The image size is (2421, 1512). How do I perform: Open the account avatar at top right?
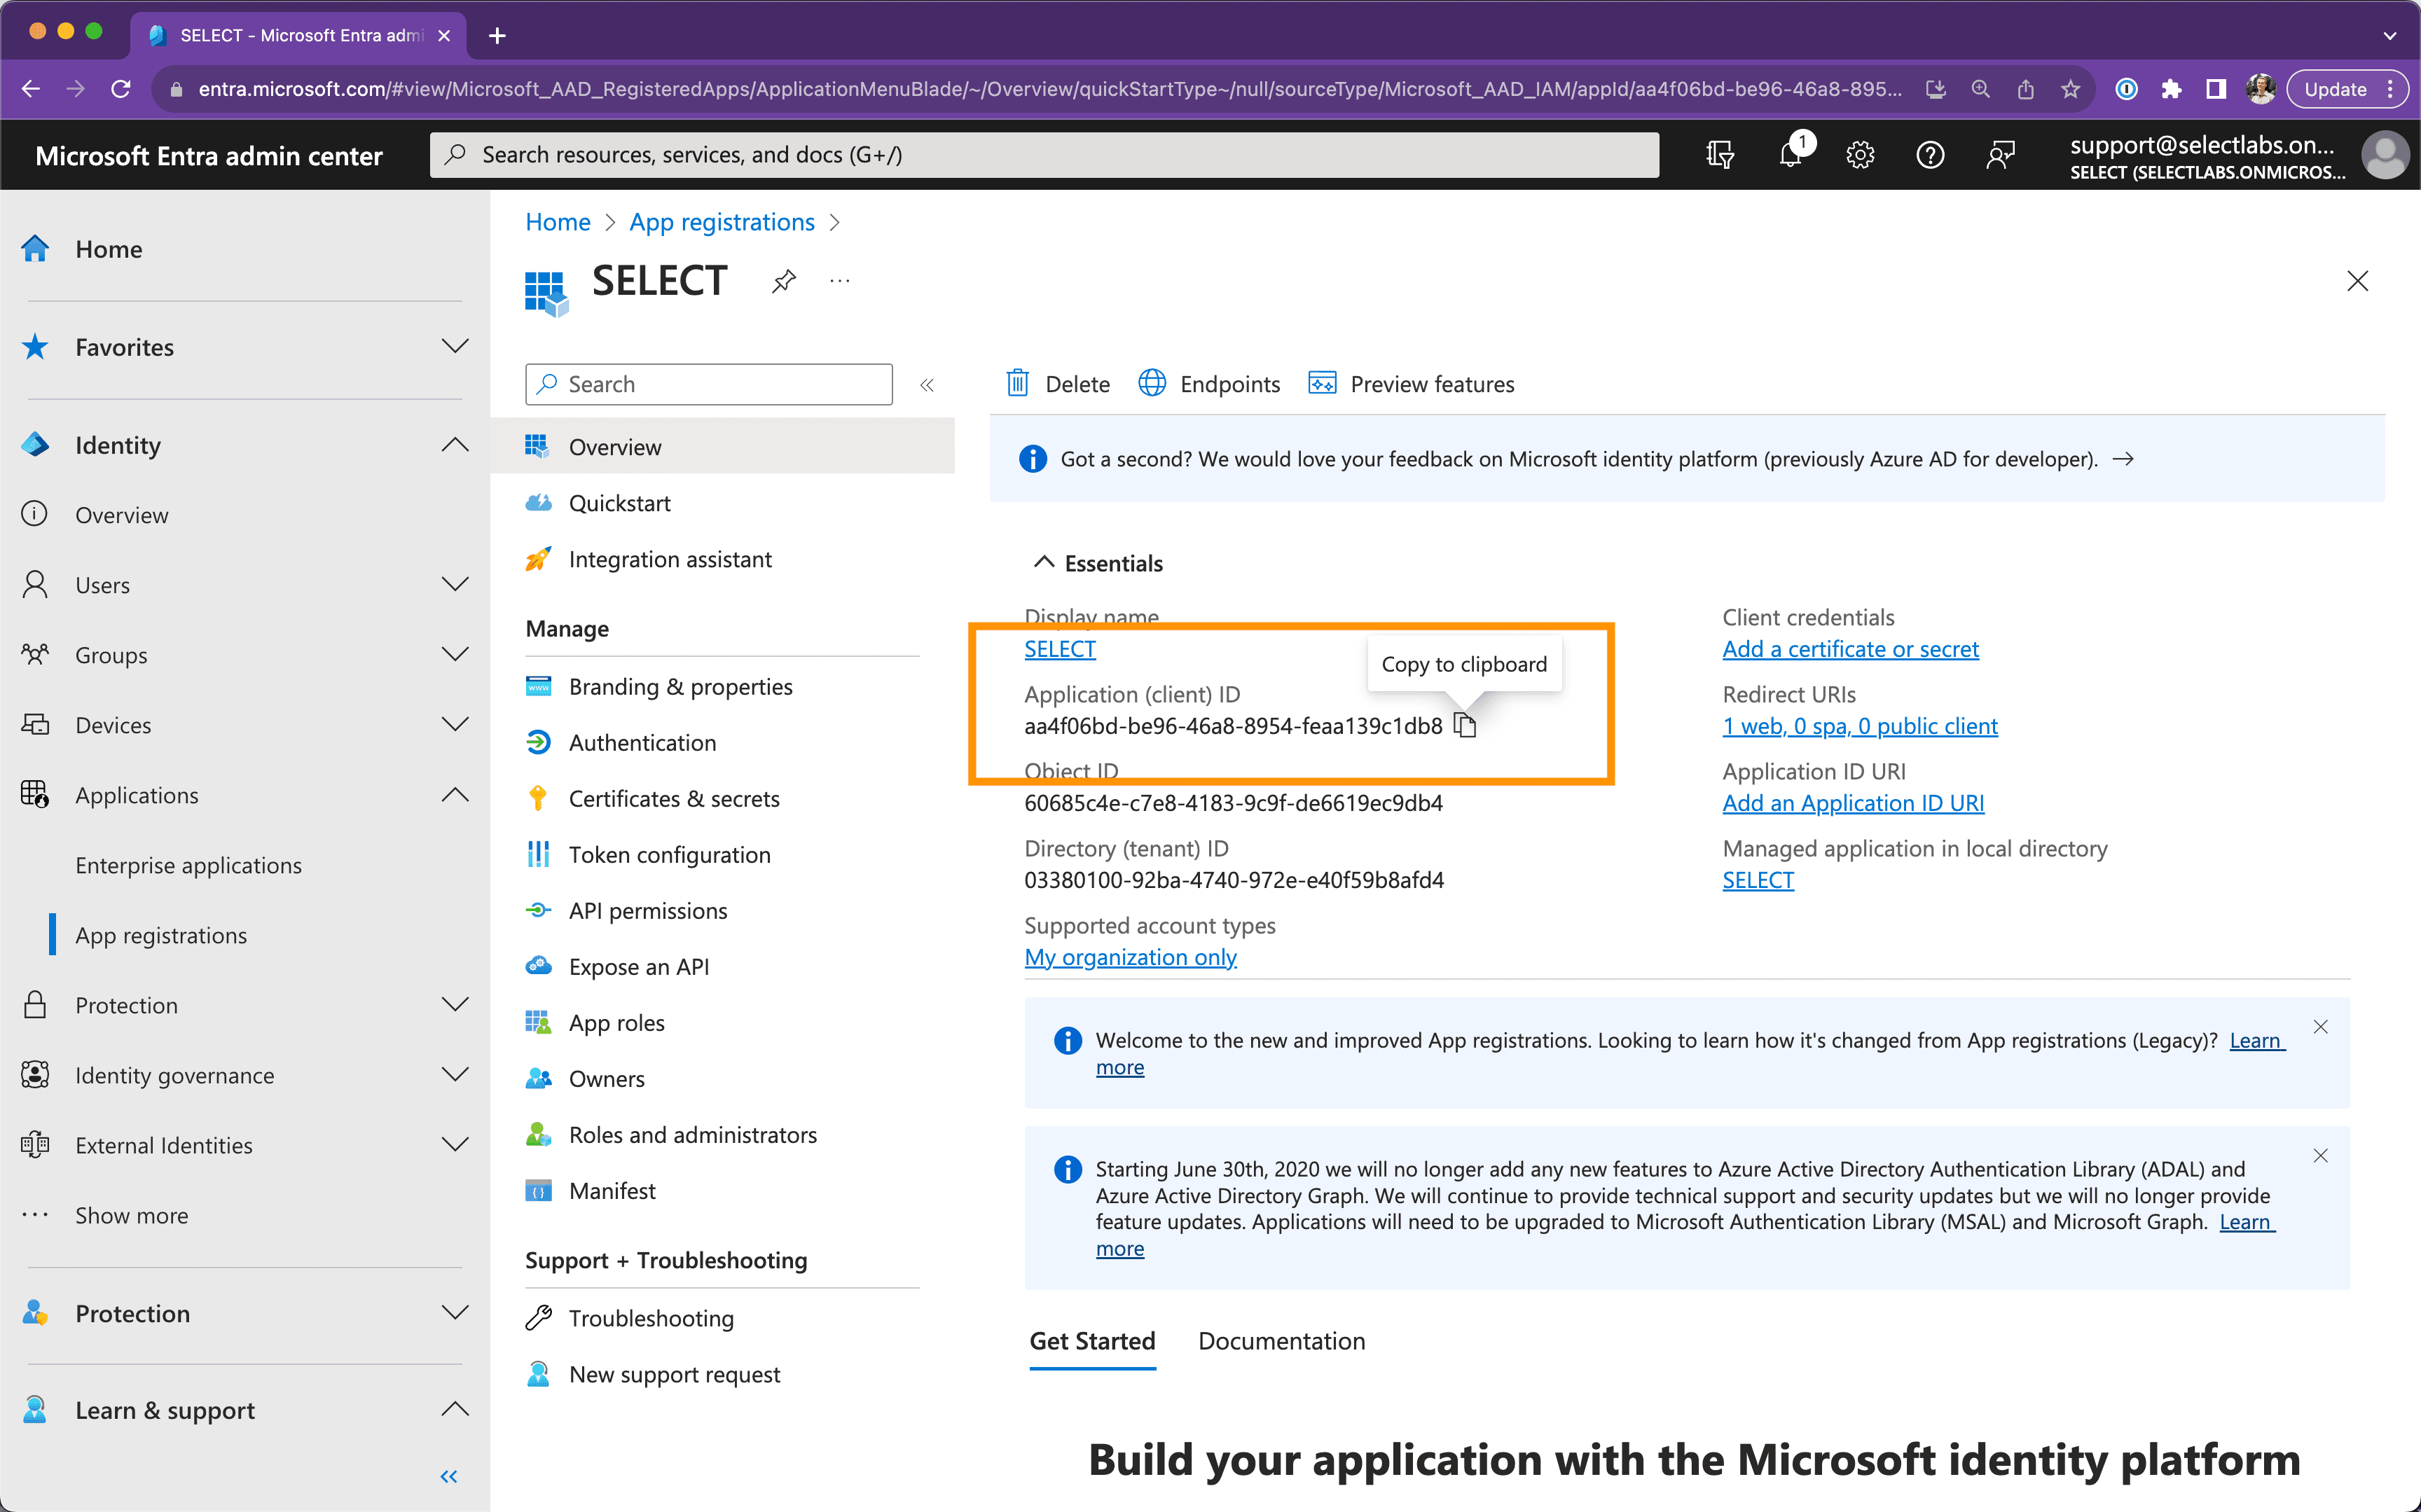point(2385,155)
